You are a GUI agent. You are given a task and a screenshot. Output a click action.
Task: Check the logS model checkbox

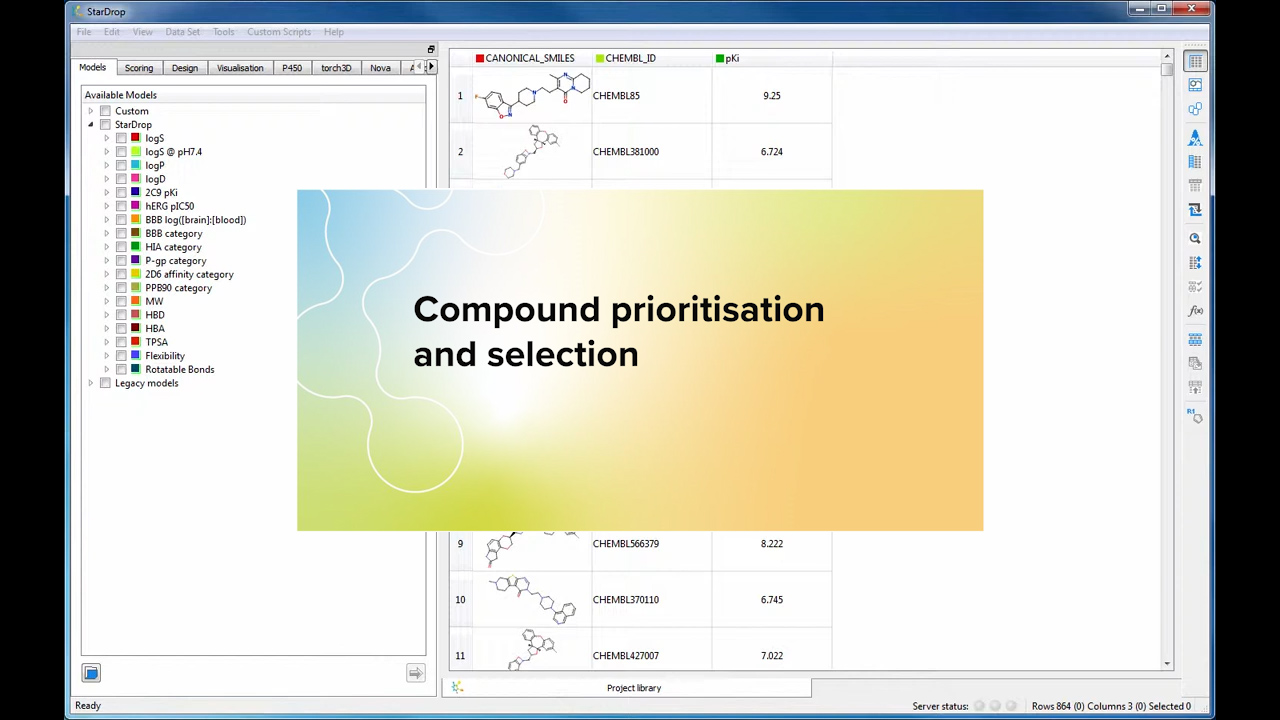pyautogui.click(x=121, y=138)
